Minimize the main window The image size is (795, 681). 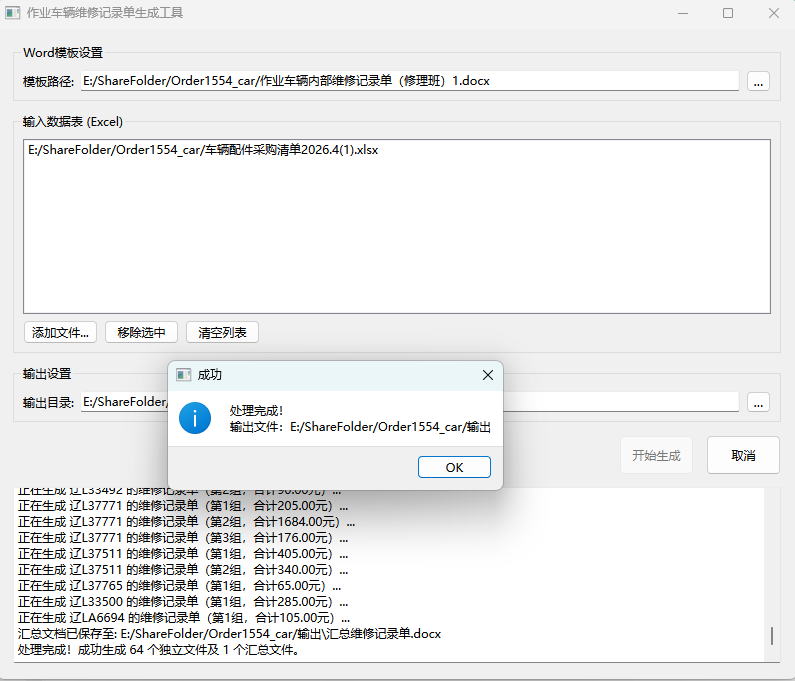pyautogui.click(x=683, y=13)
